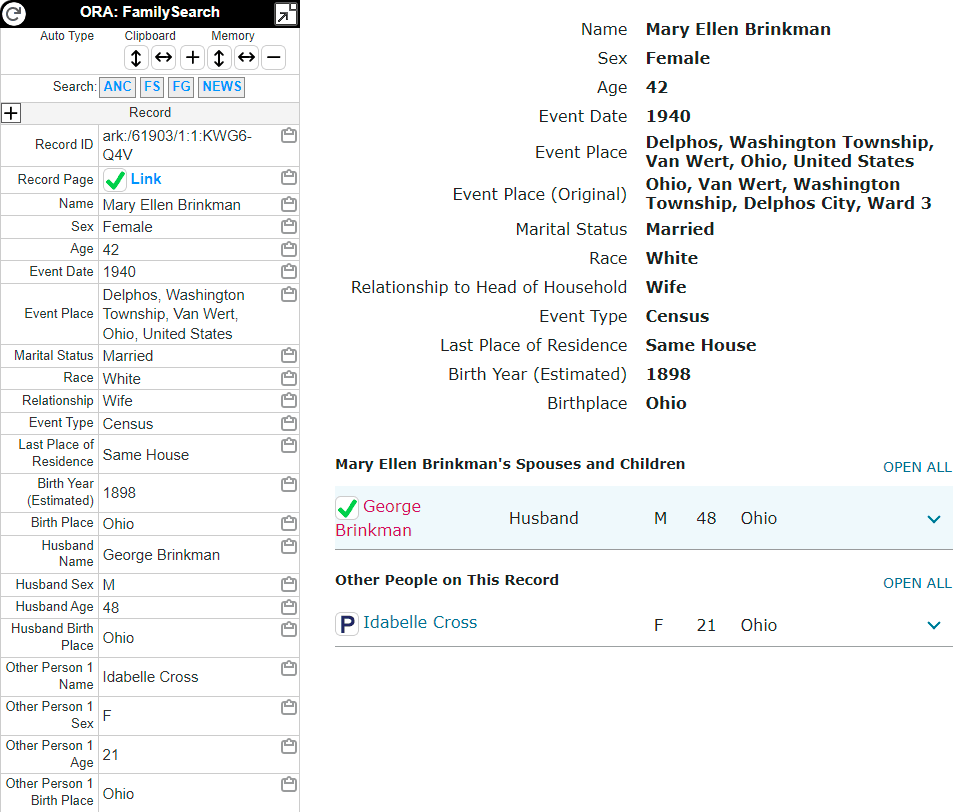Open Idabelle Cross record link
Viewport: 953px width, 812px height.
[420, 622]
